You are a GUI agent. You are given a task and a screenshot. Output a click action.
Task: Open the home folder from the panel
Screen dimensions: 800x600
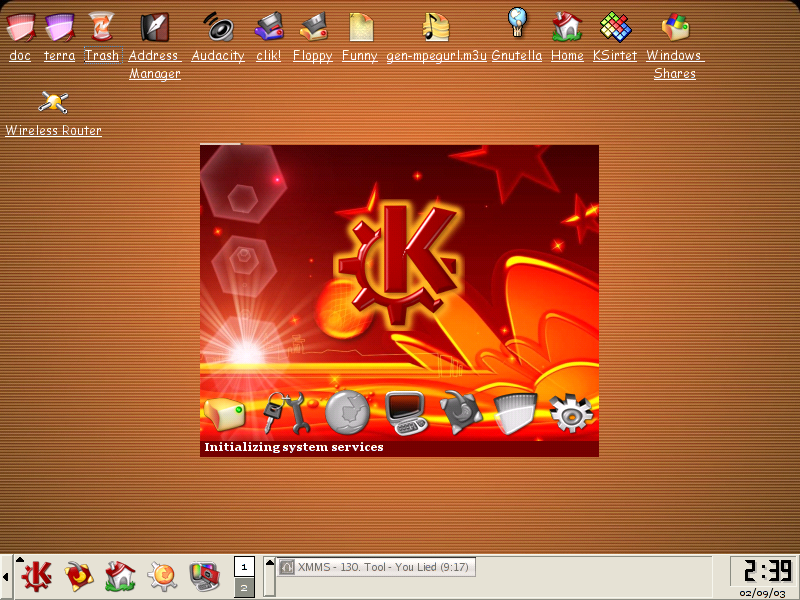pyautogui.click(x=120, y=577)
